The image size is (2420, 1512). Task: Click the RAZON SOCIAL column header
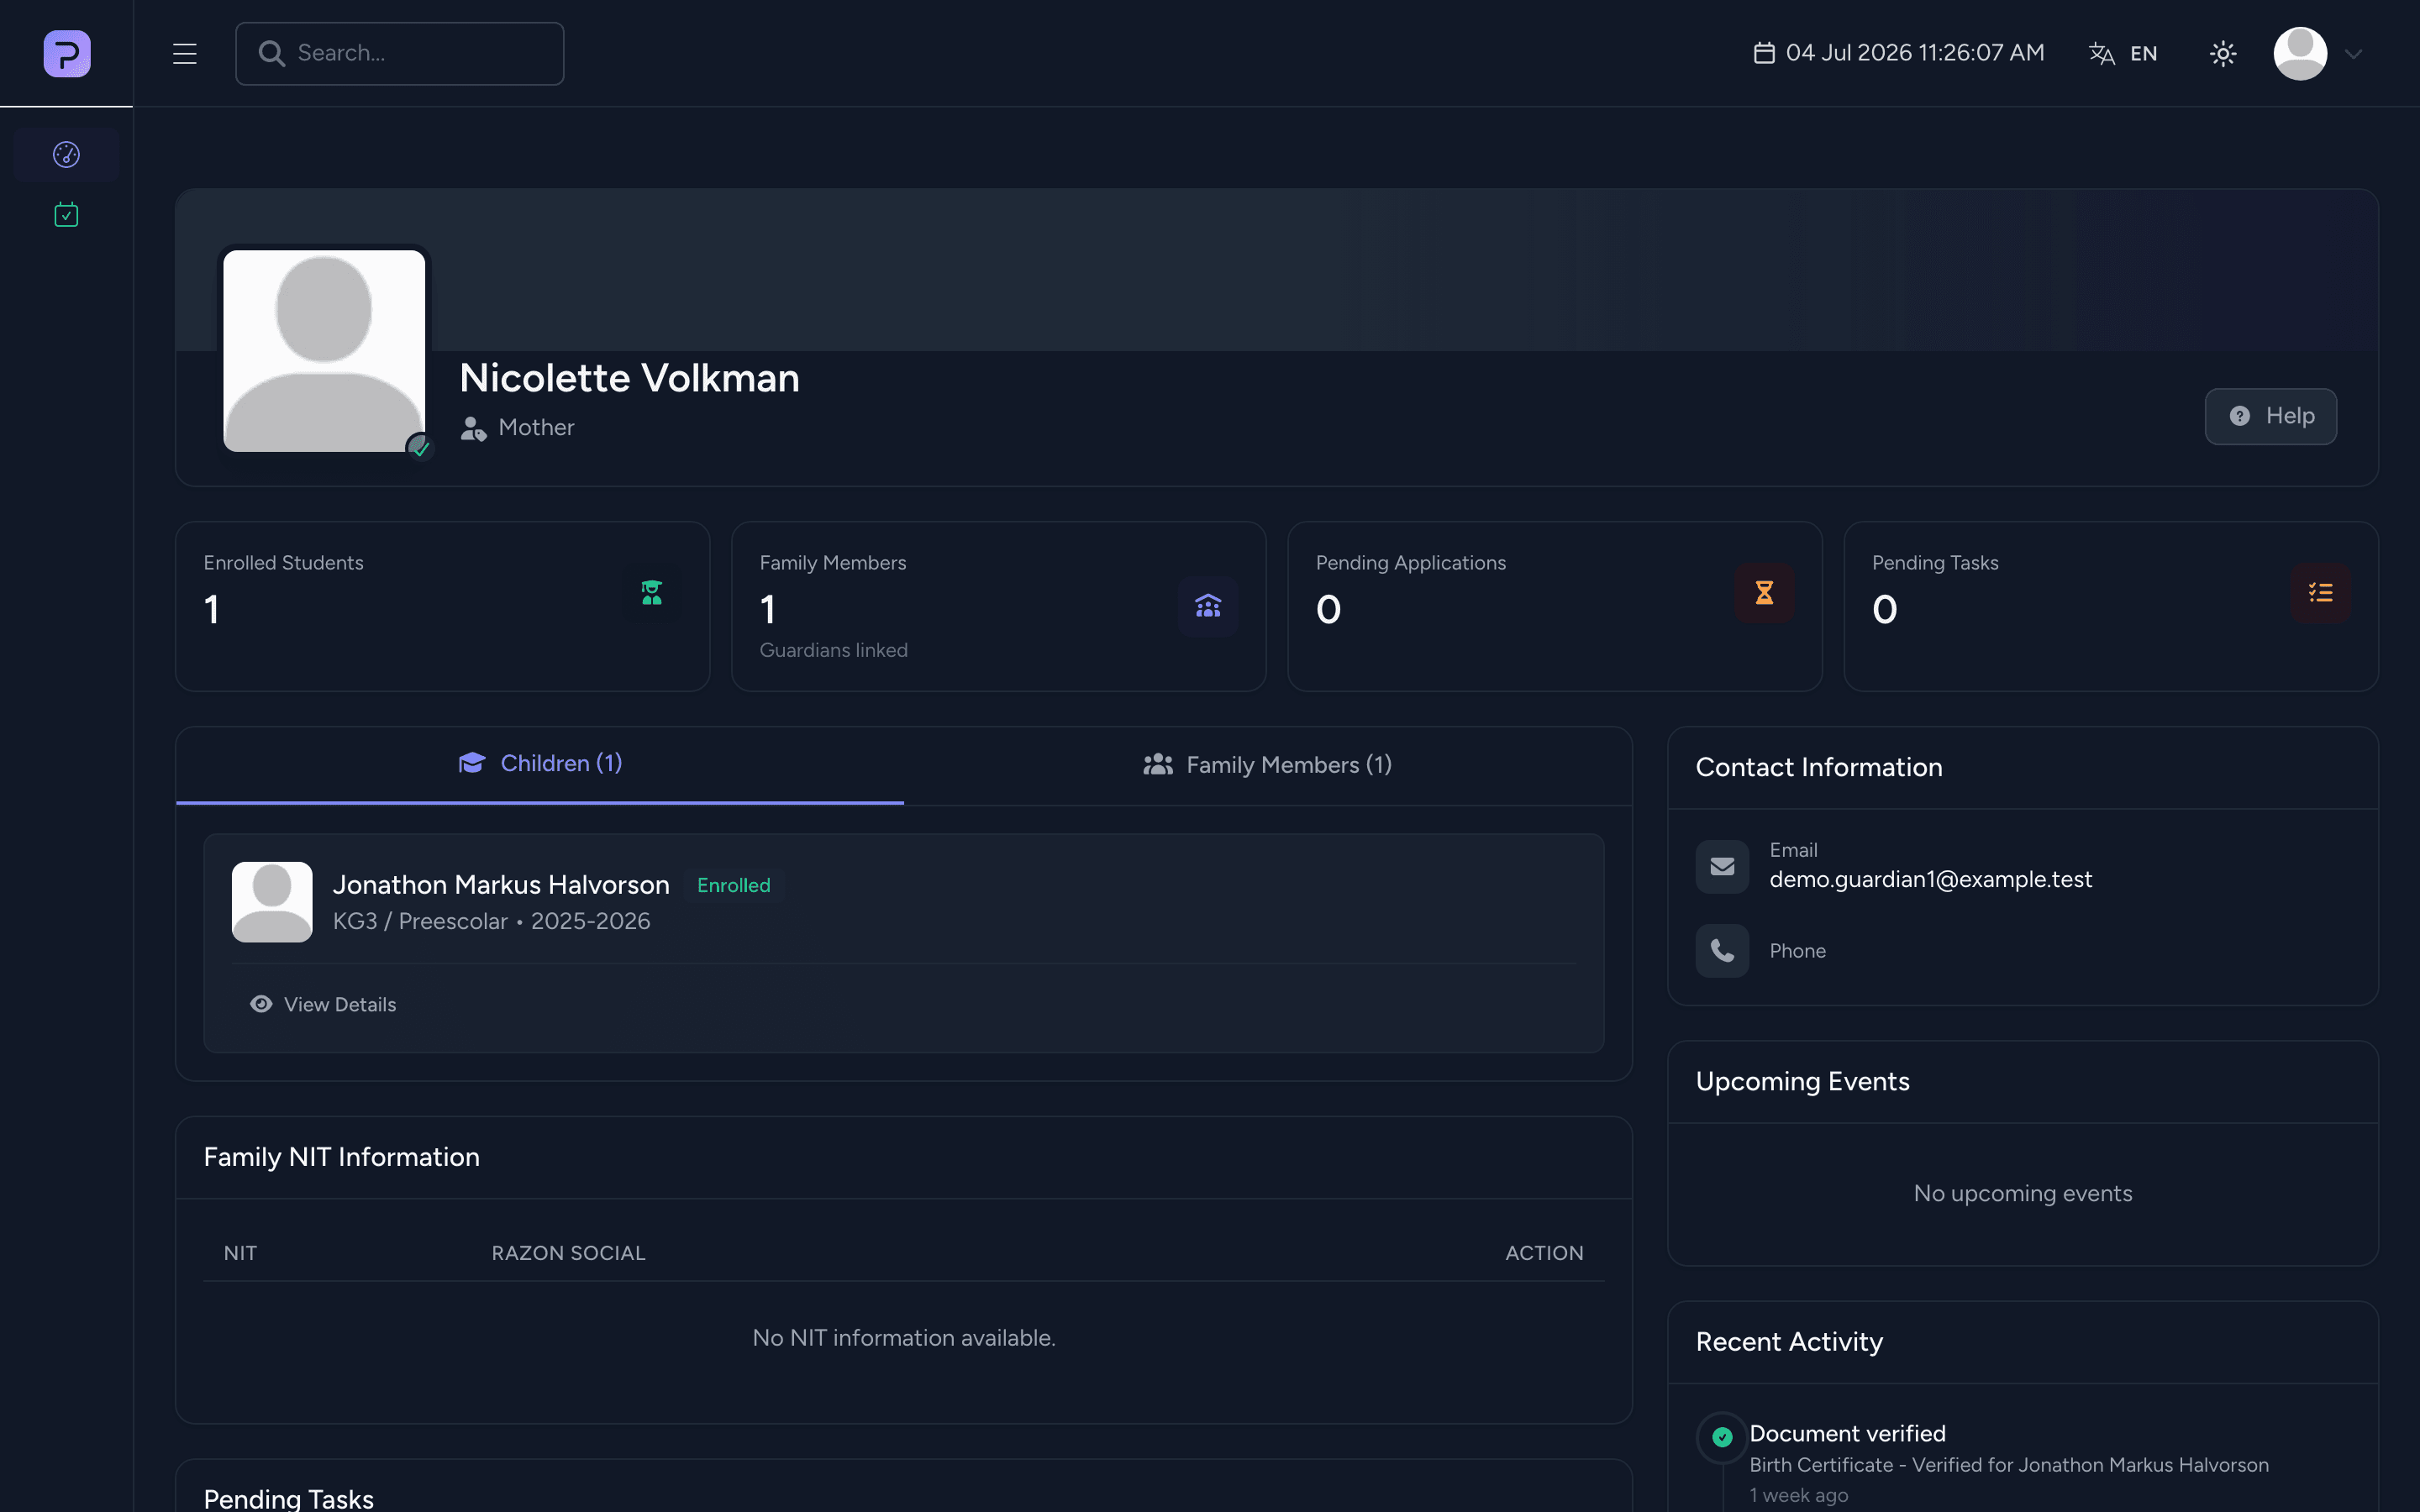pyautogui.click(x=568, y=1253)
